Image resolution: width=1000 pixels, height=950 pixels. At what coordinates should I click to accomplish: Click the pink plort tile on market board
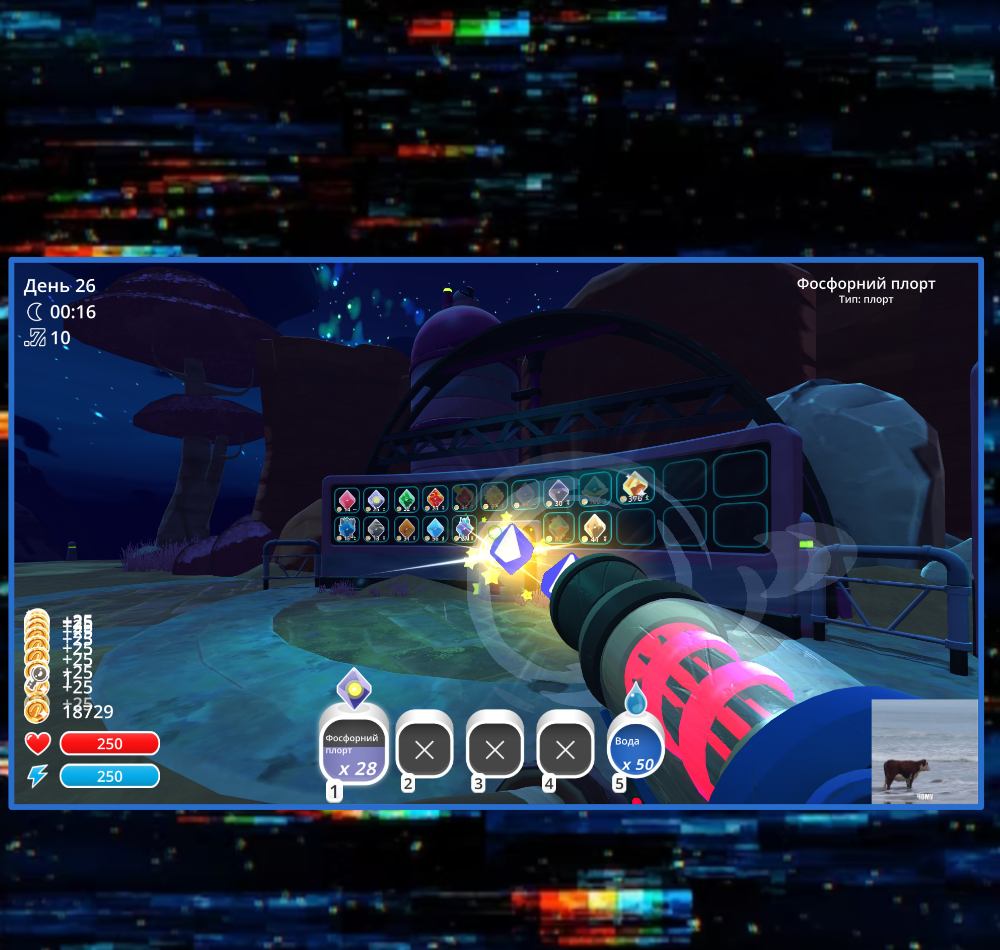(x=347, y=500)
